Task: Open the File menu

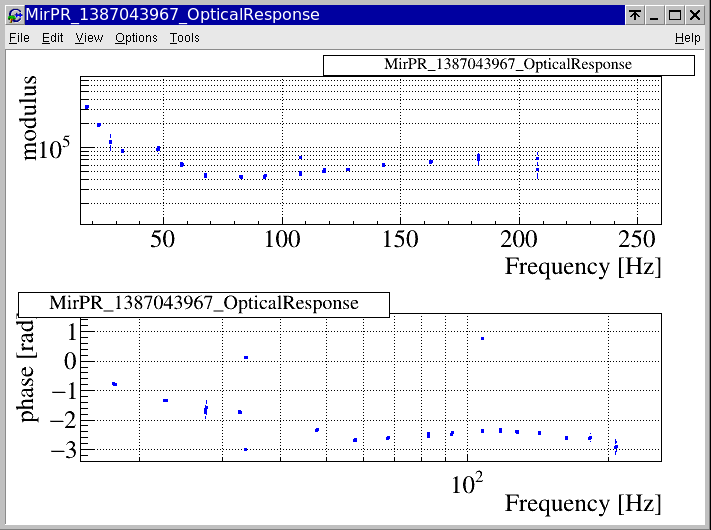Action: [19, 38]
